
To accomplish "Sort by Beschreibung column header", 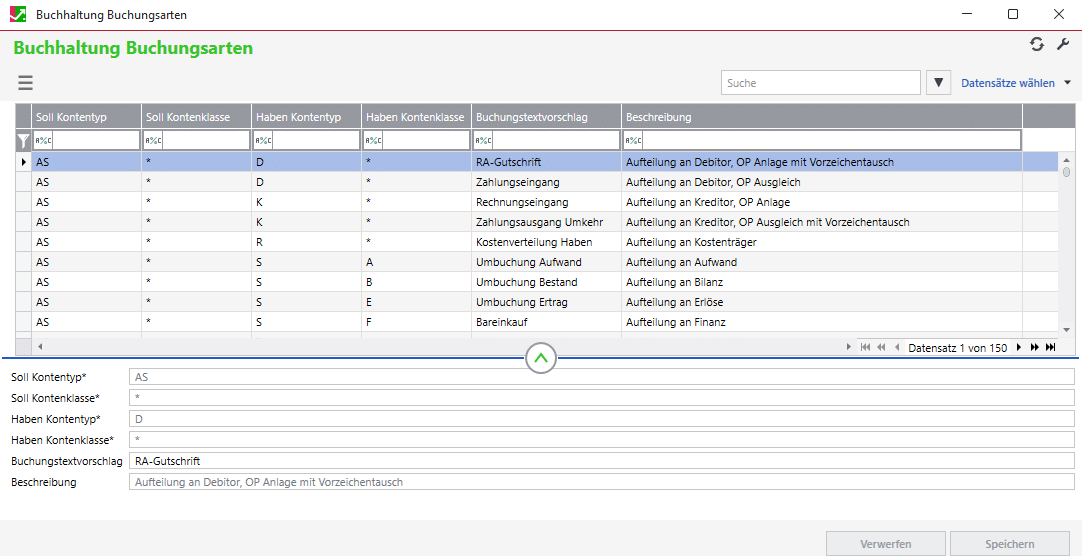I will point(822,117).
